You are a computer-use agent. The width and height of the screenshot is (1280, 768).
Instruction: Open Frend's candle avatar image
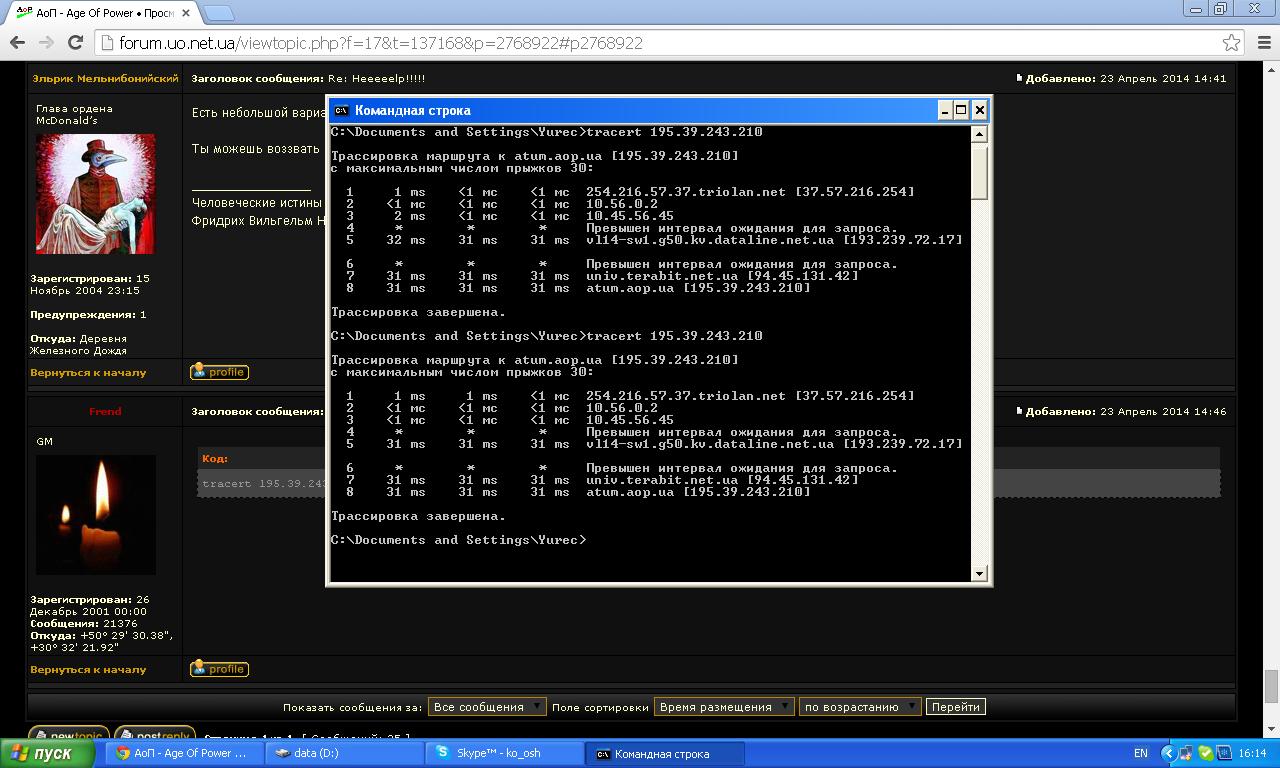click(96, 514)
